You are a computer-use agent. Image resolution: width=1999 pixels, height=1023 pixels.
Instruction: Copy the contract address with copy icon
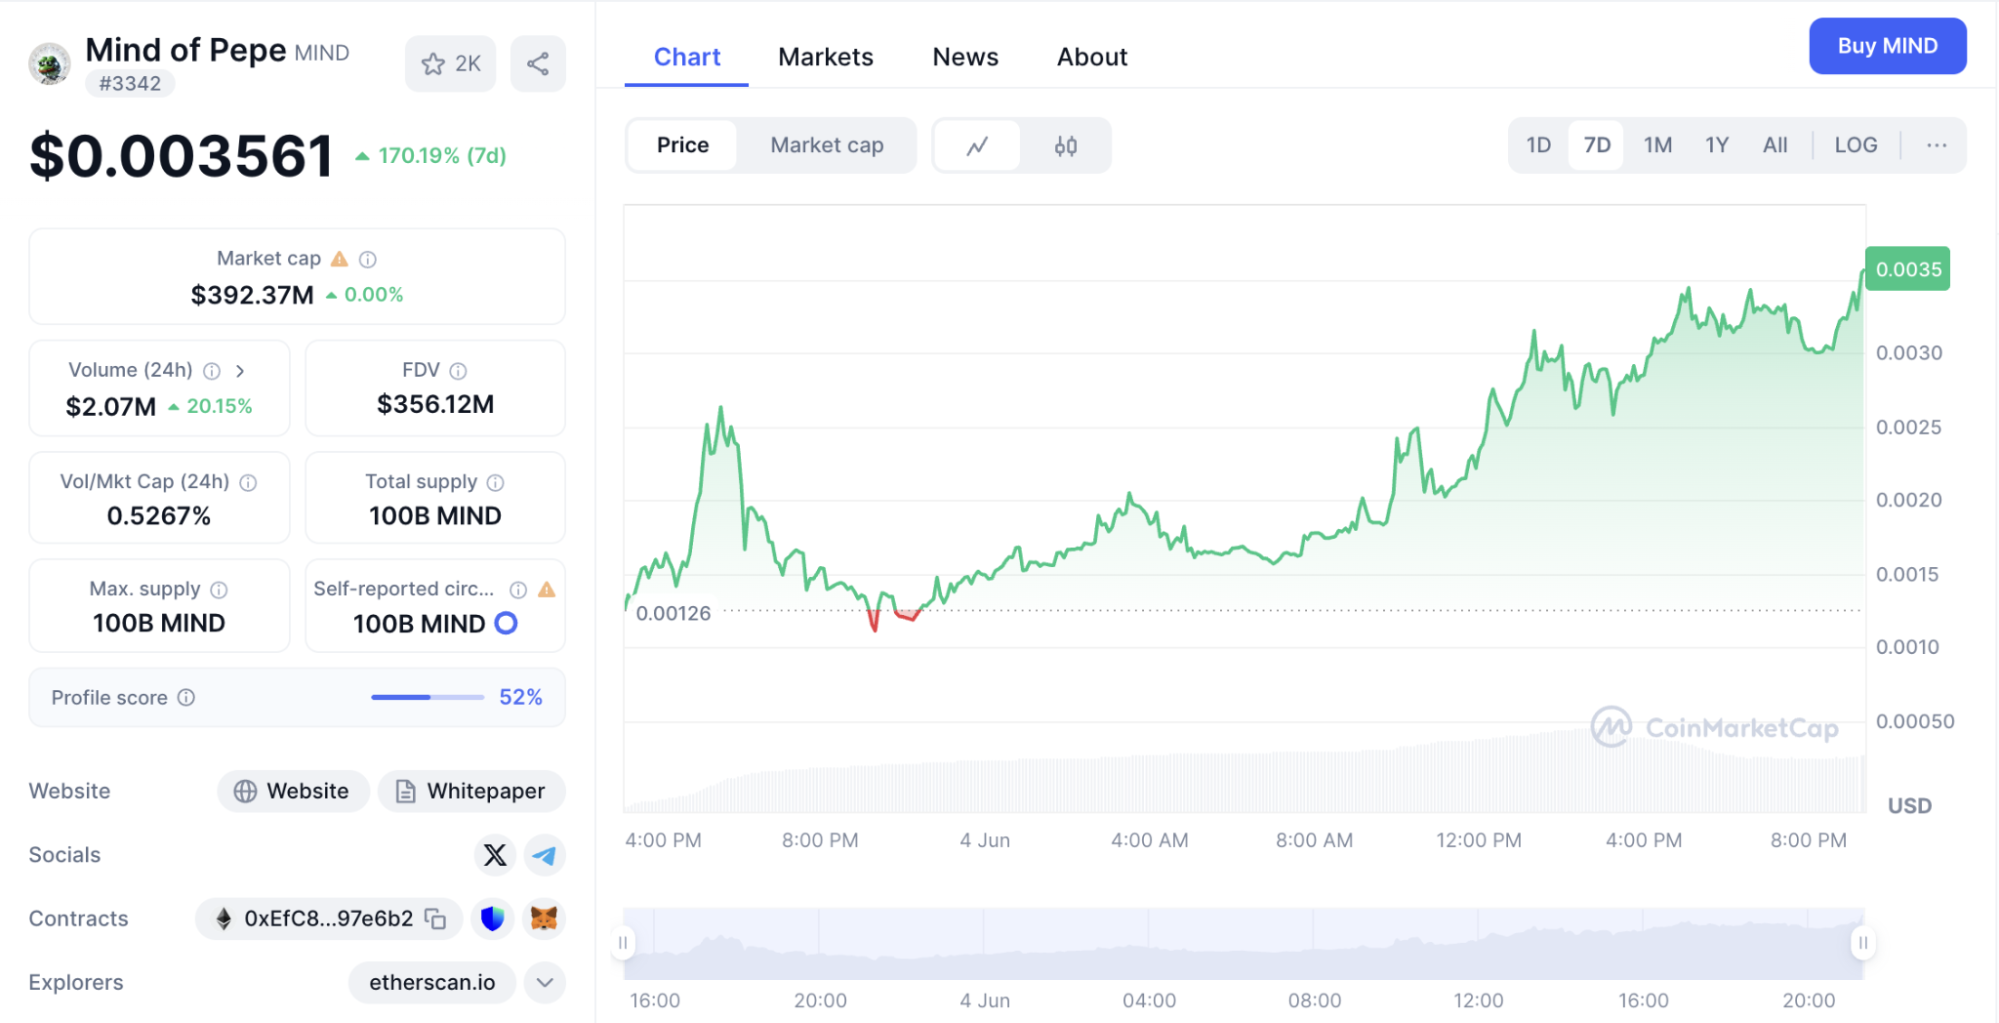tap(435, 918)
